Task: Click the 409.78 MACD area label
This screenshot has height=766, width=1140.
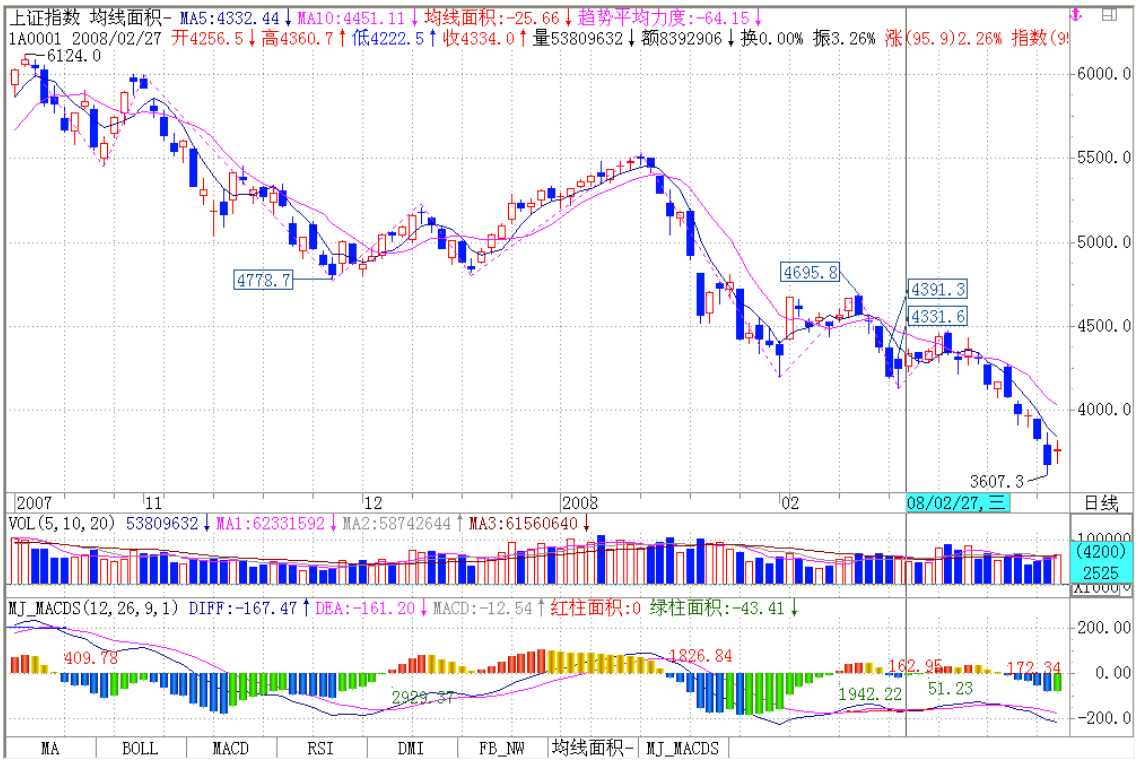Action: pyautogui.click(x=91, y=658)
